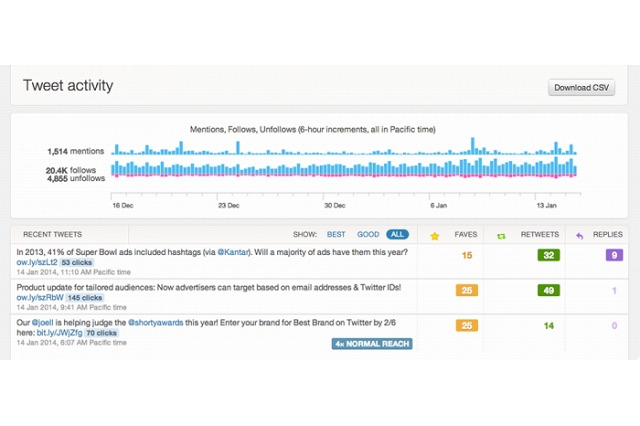Toggle the ALL tweets filter pill

coord(398,234)
